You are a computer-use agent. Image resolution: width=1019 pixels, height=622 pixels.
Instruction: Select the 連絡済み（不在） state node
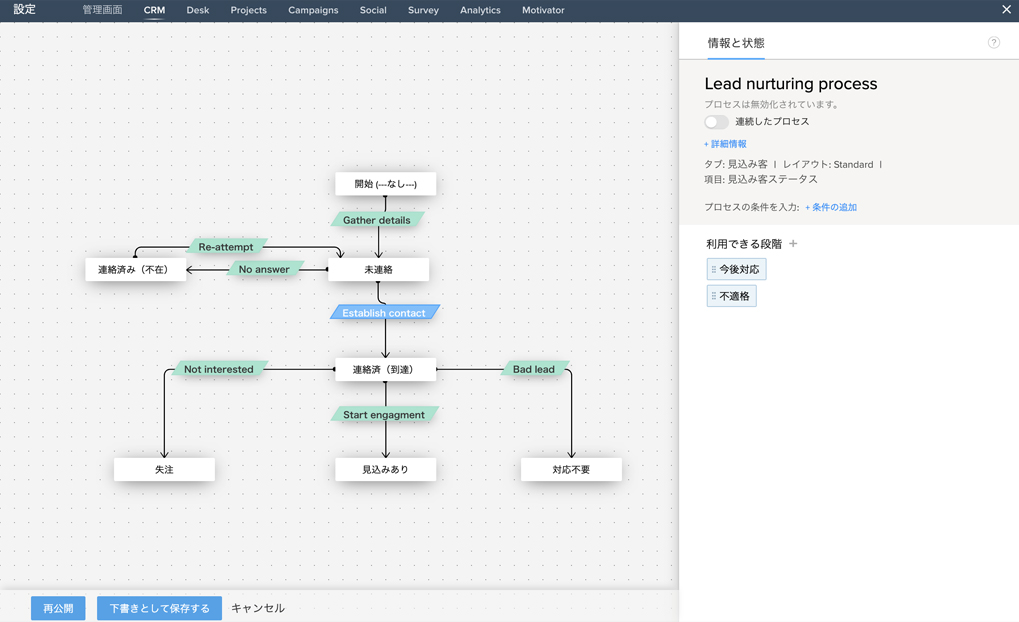(136, 270)
